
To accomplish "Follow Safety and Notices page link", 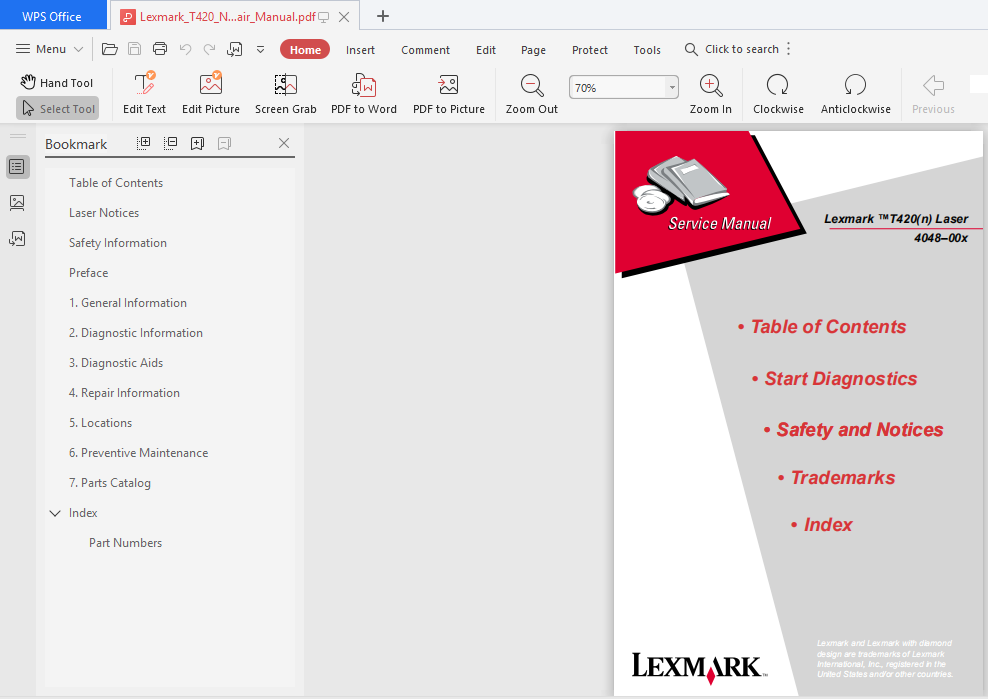I will [x=859, y=429].
